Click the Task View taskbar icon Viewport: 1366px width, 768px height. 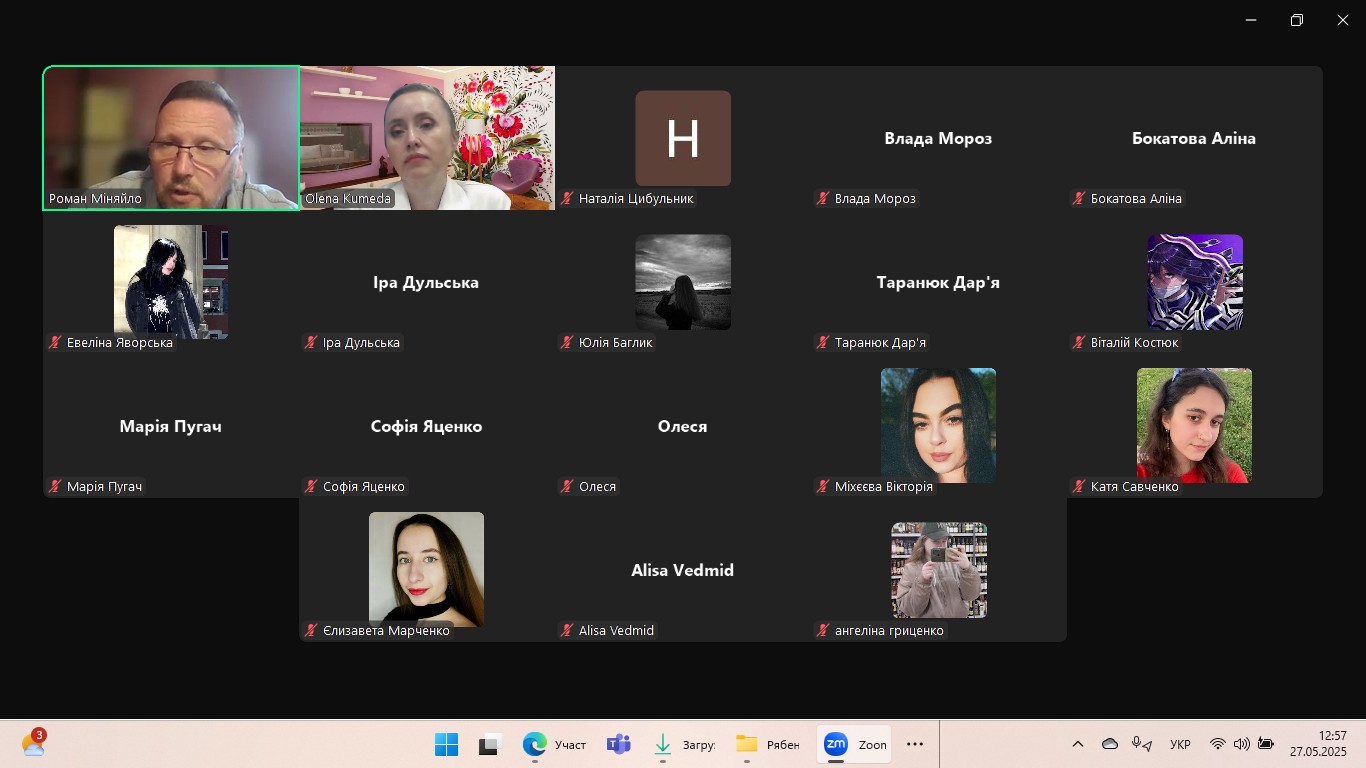[x=489, y=744]
